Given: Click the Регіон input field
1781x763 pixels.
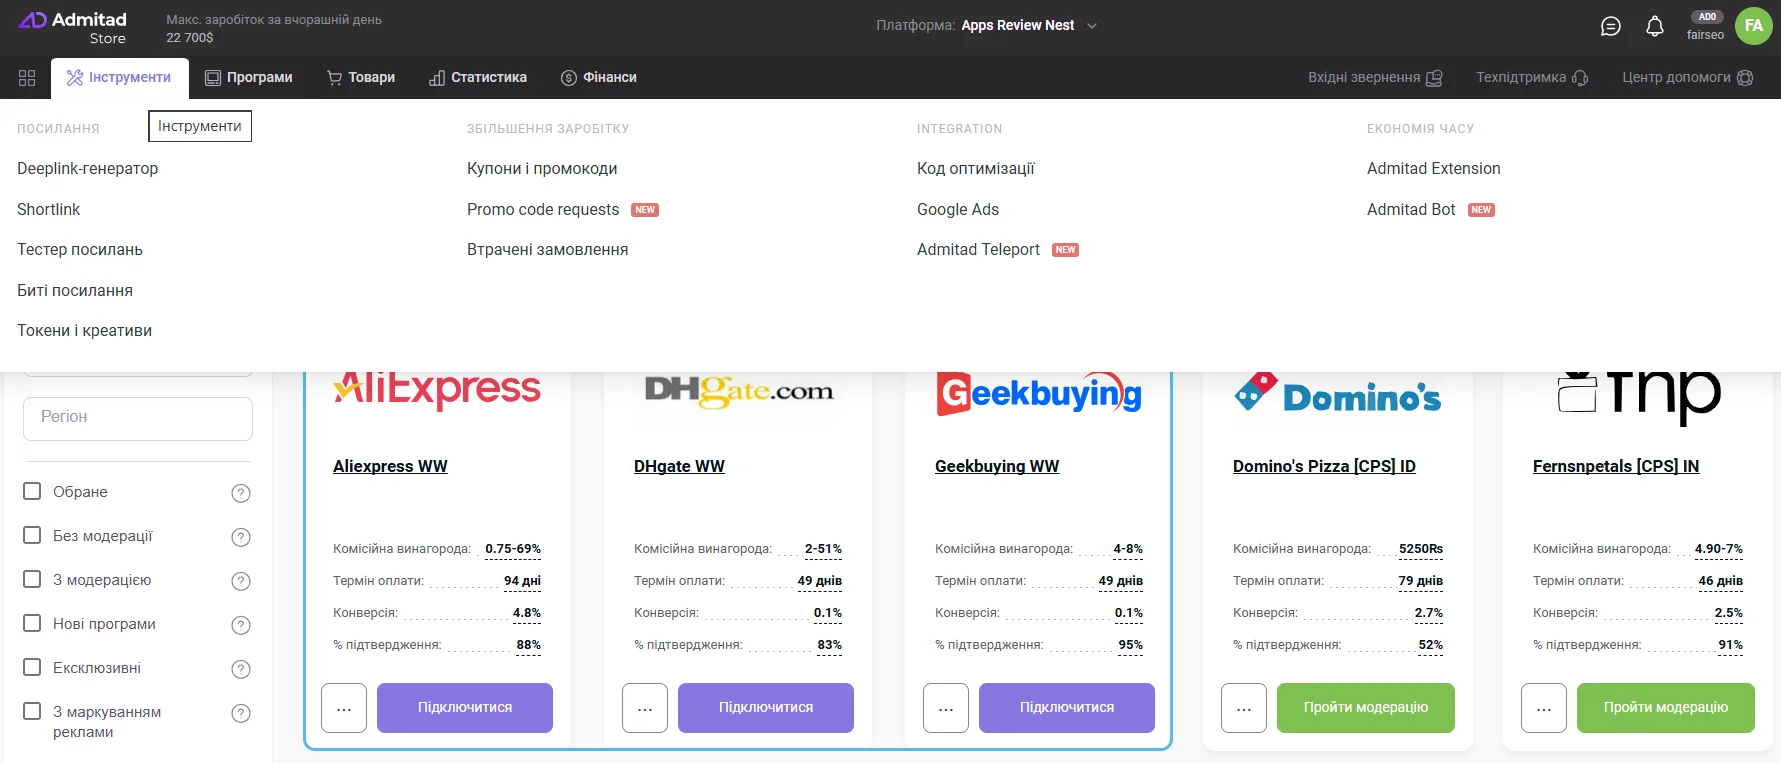Looking at the screenshot, I should tap(138, 418).
